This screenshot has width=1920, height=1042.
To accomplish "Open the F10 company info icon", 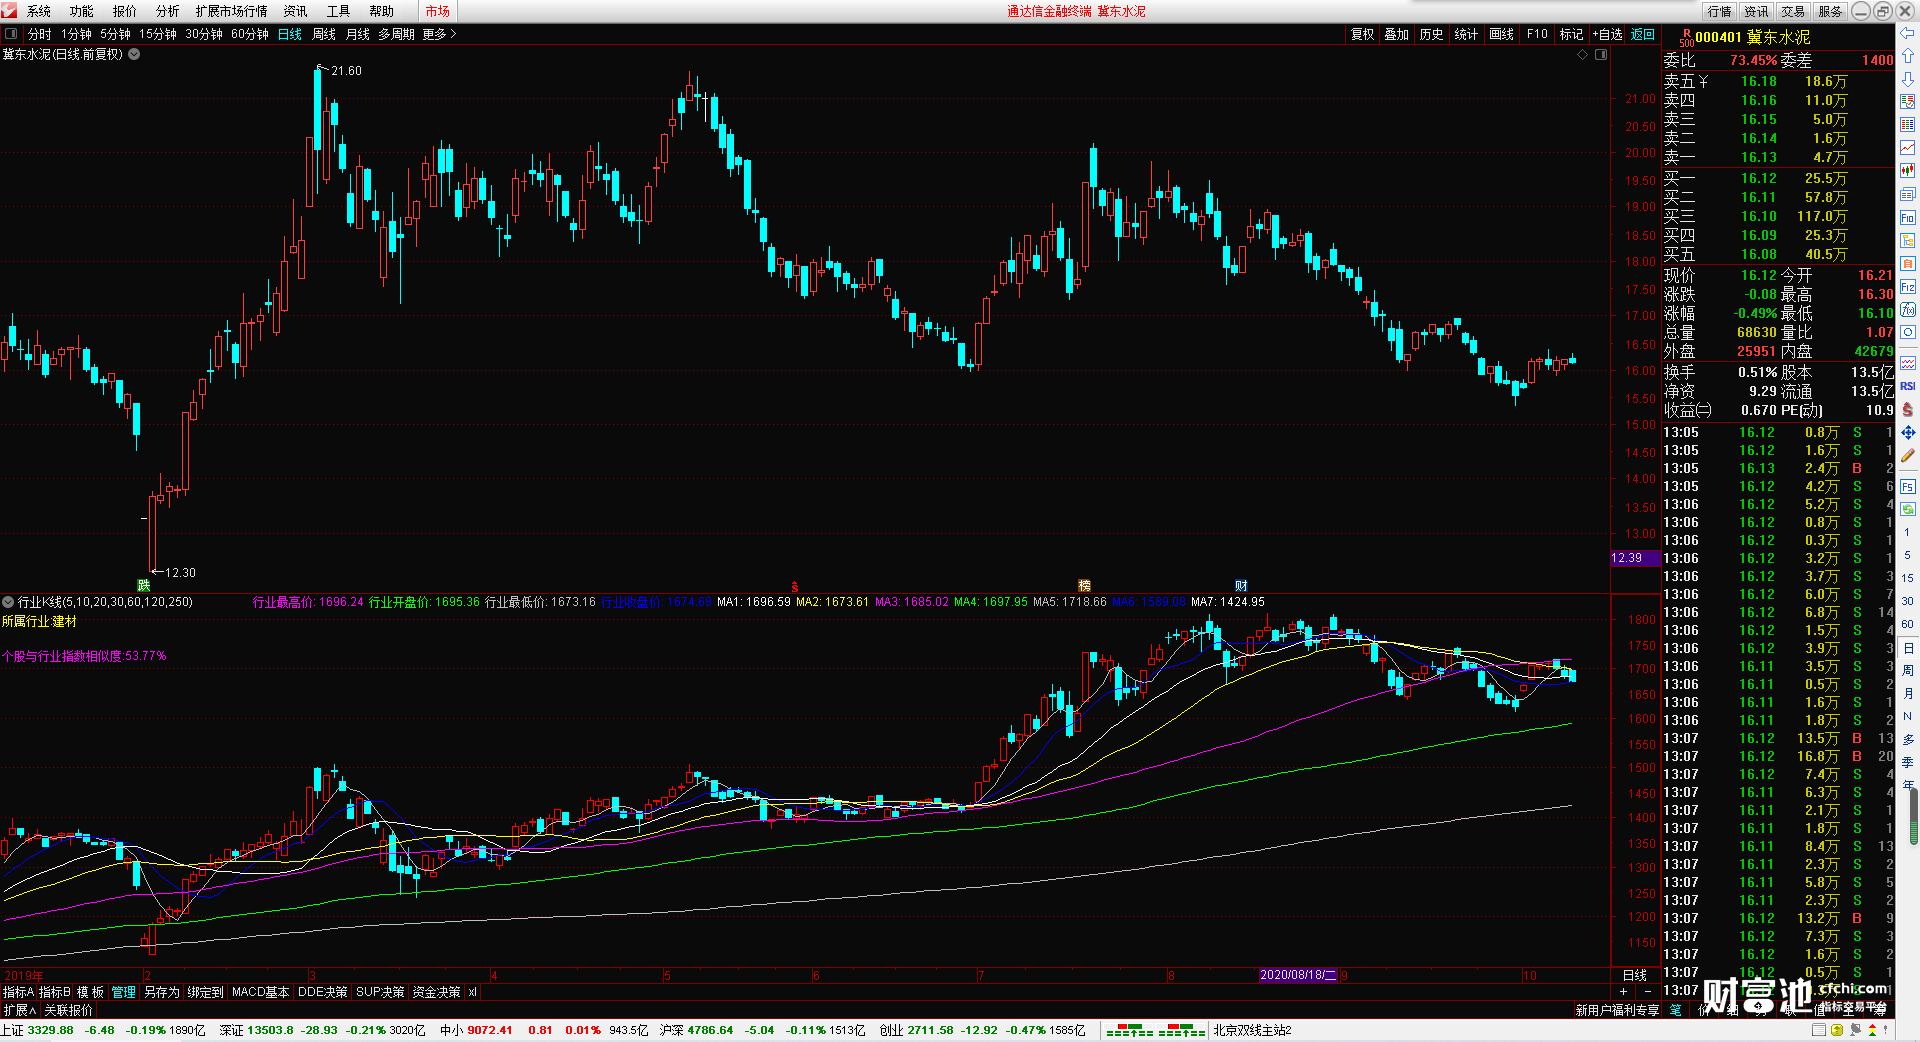I will pyautogui.click(x=1908, y=217).
